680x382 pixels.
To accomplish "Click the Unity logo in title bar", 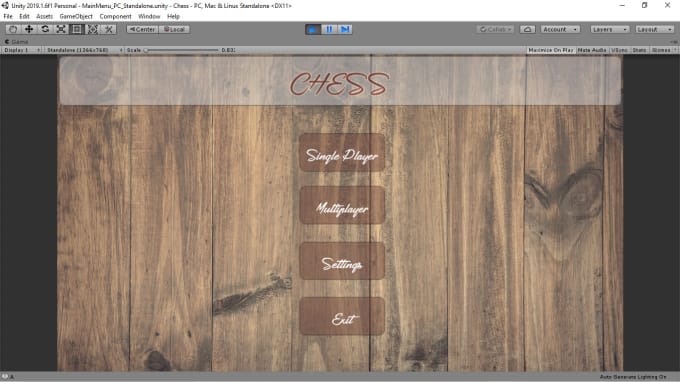I will click(5, 6).
